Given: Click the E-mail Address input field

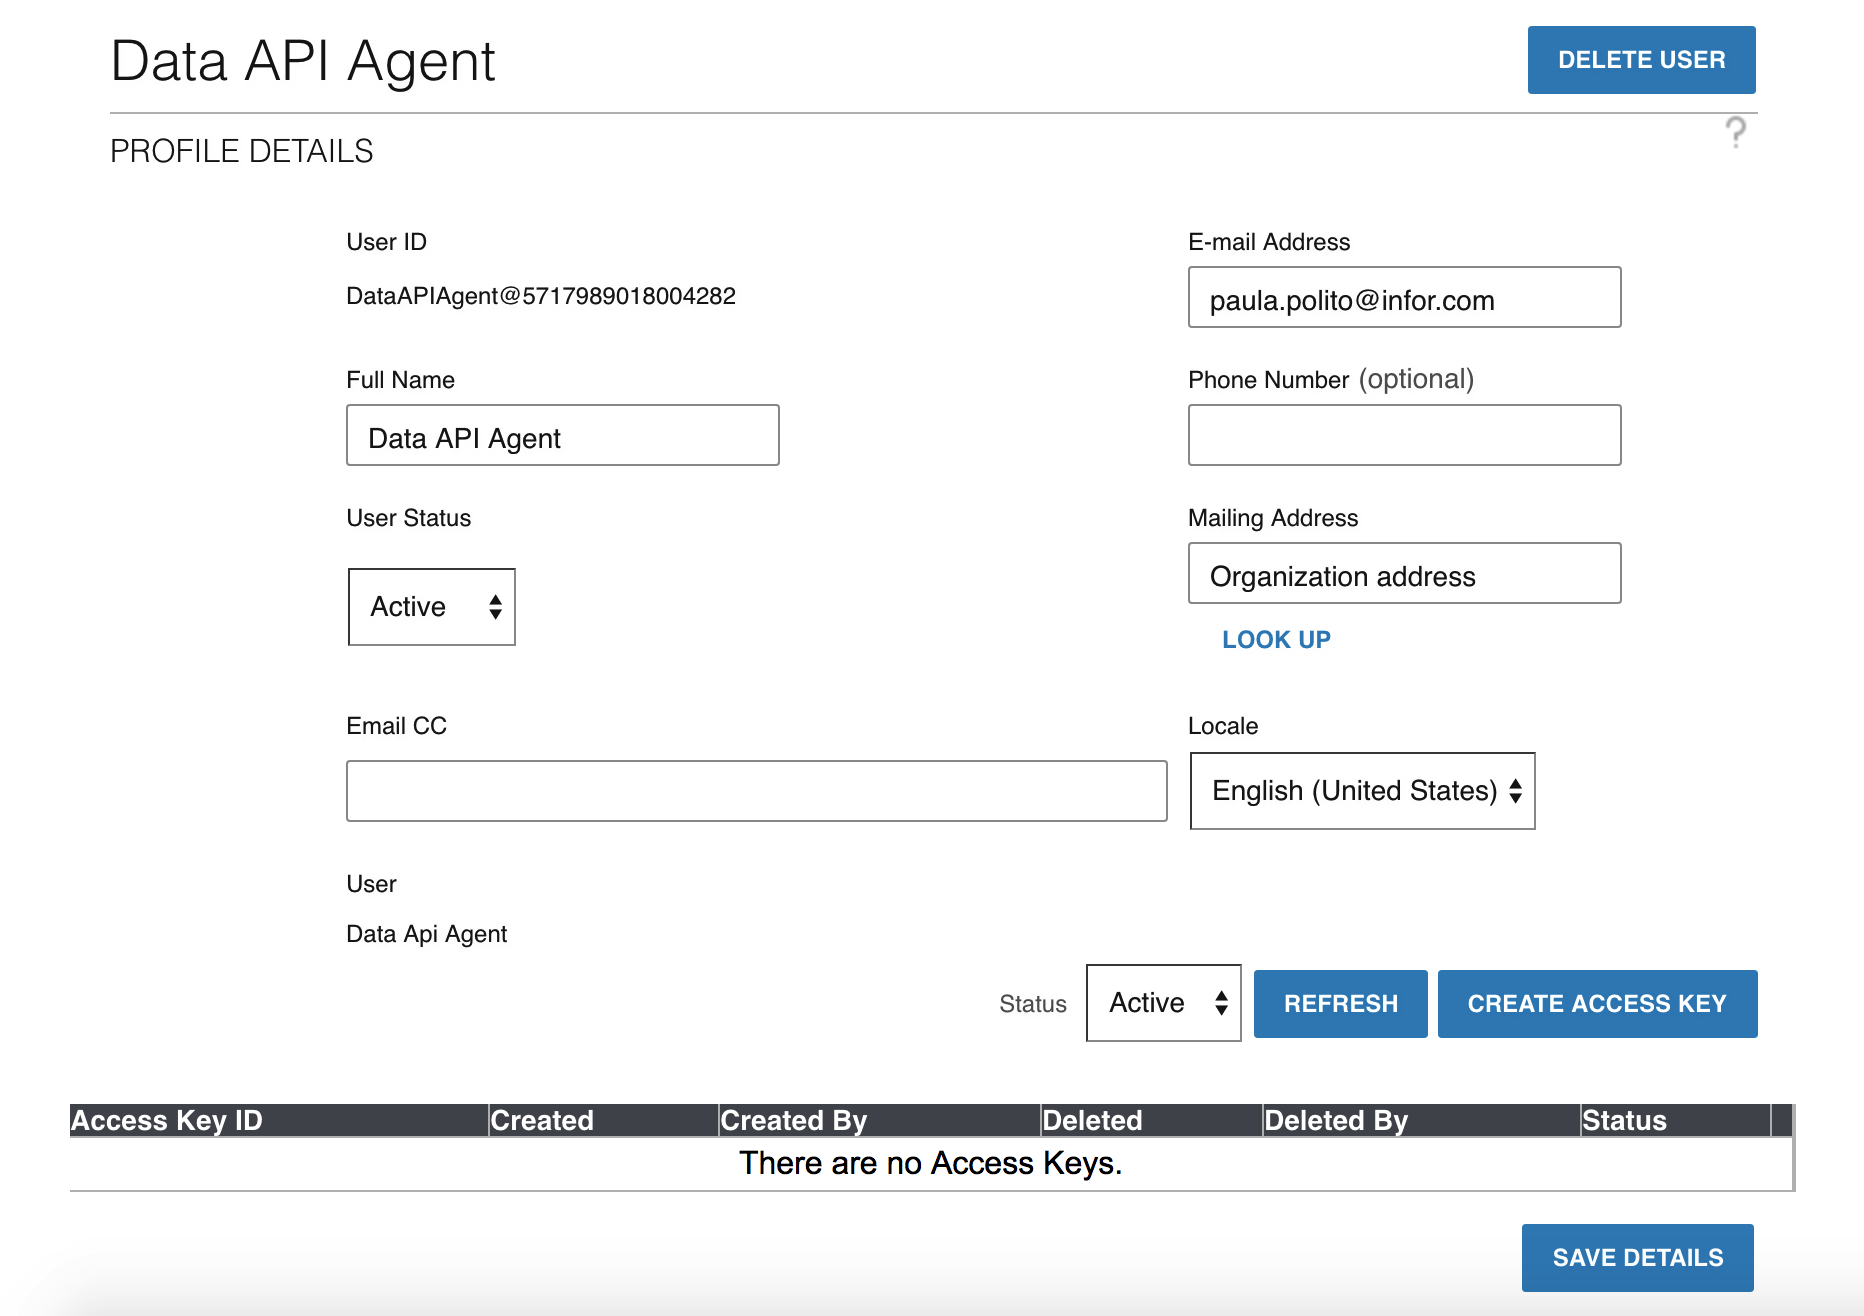Looking at the screenshot, I should 1404,297.
